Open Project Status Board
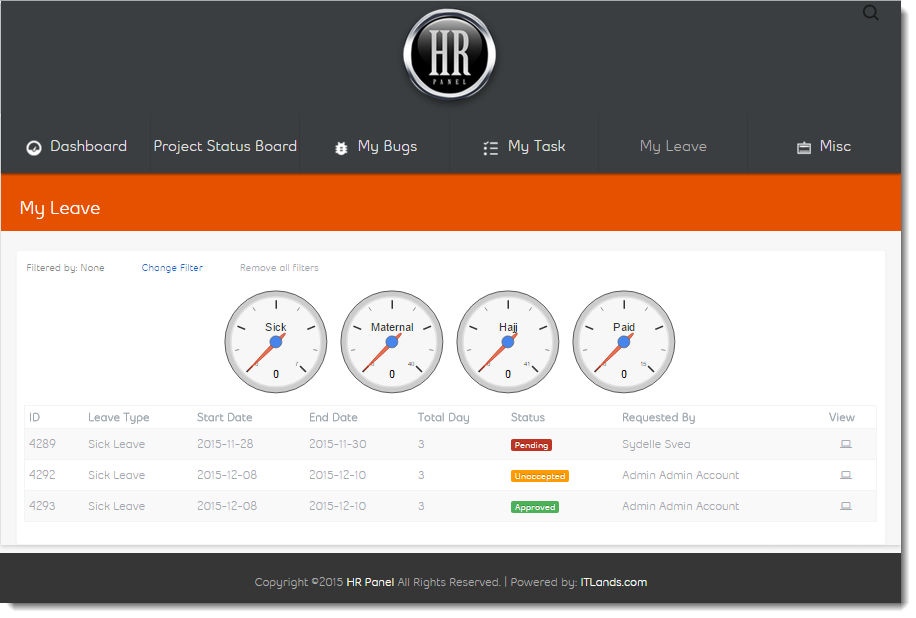The height and width of the screenshot is (618, 916). pos(225,146)
